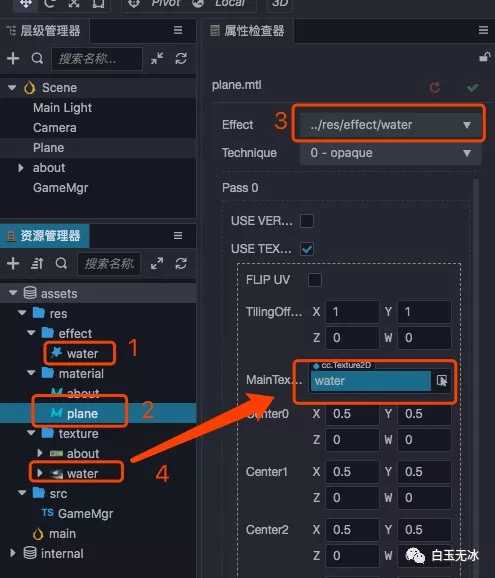Viewport: 495px width, 578px height.
Task: Click the sort assets icon
Action: click(37, 264)
